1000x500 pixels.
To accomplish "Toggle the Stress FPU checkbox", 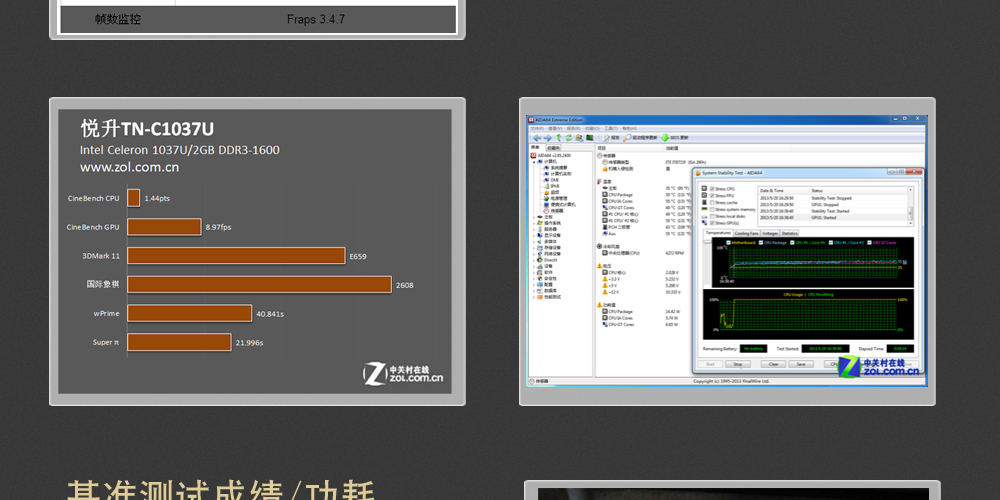I will pos(712,196).
